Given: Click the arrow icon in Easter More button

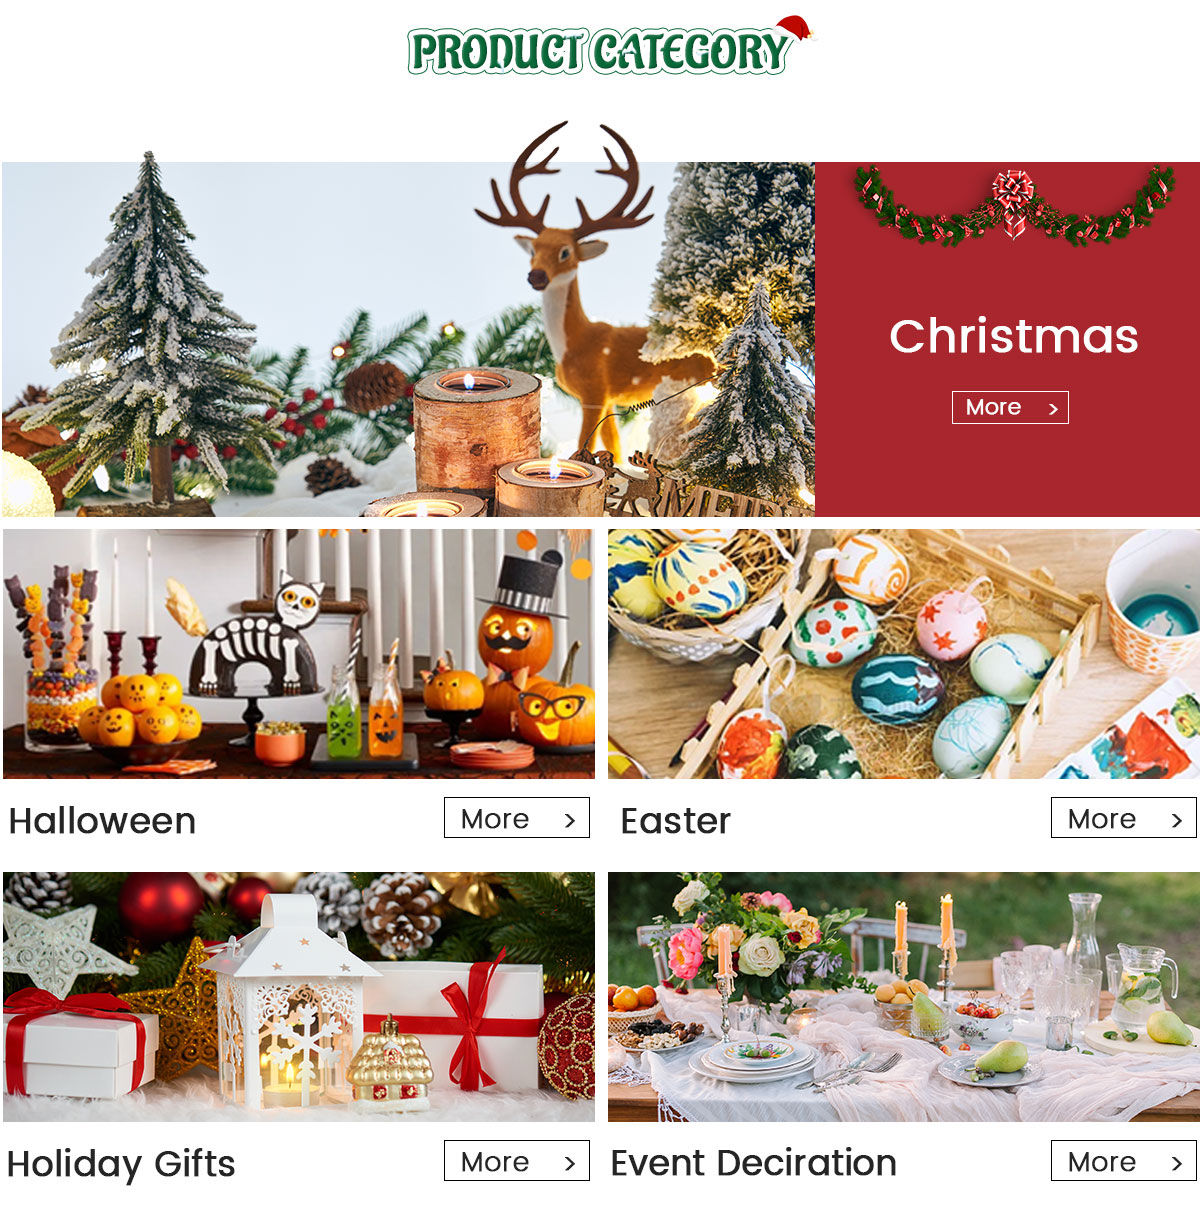Looking at the screenshot, I should point(1177,820).
